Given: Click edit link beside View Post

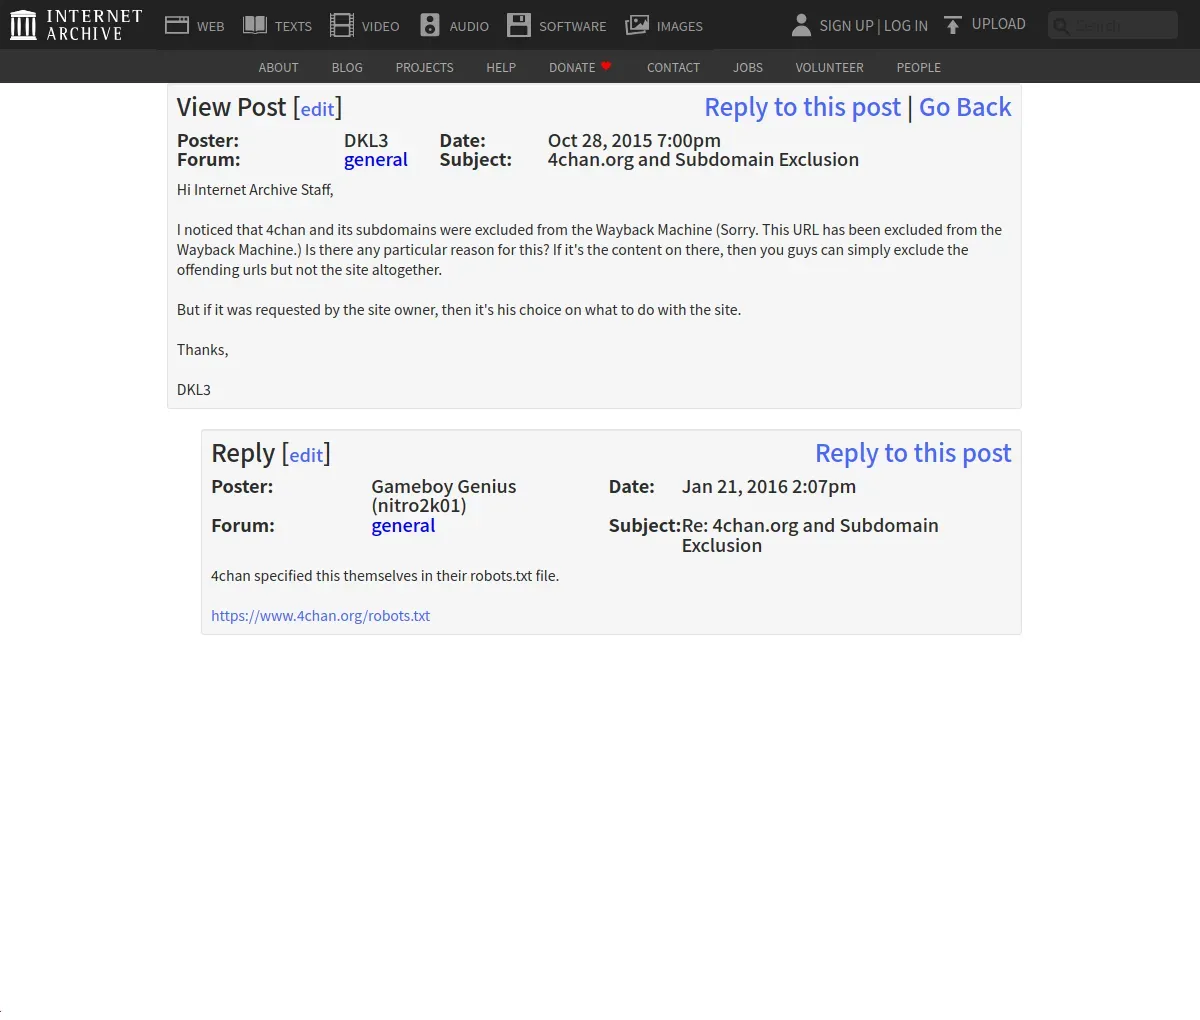Looking at the screenshot, I should point(318,110).
